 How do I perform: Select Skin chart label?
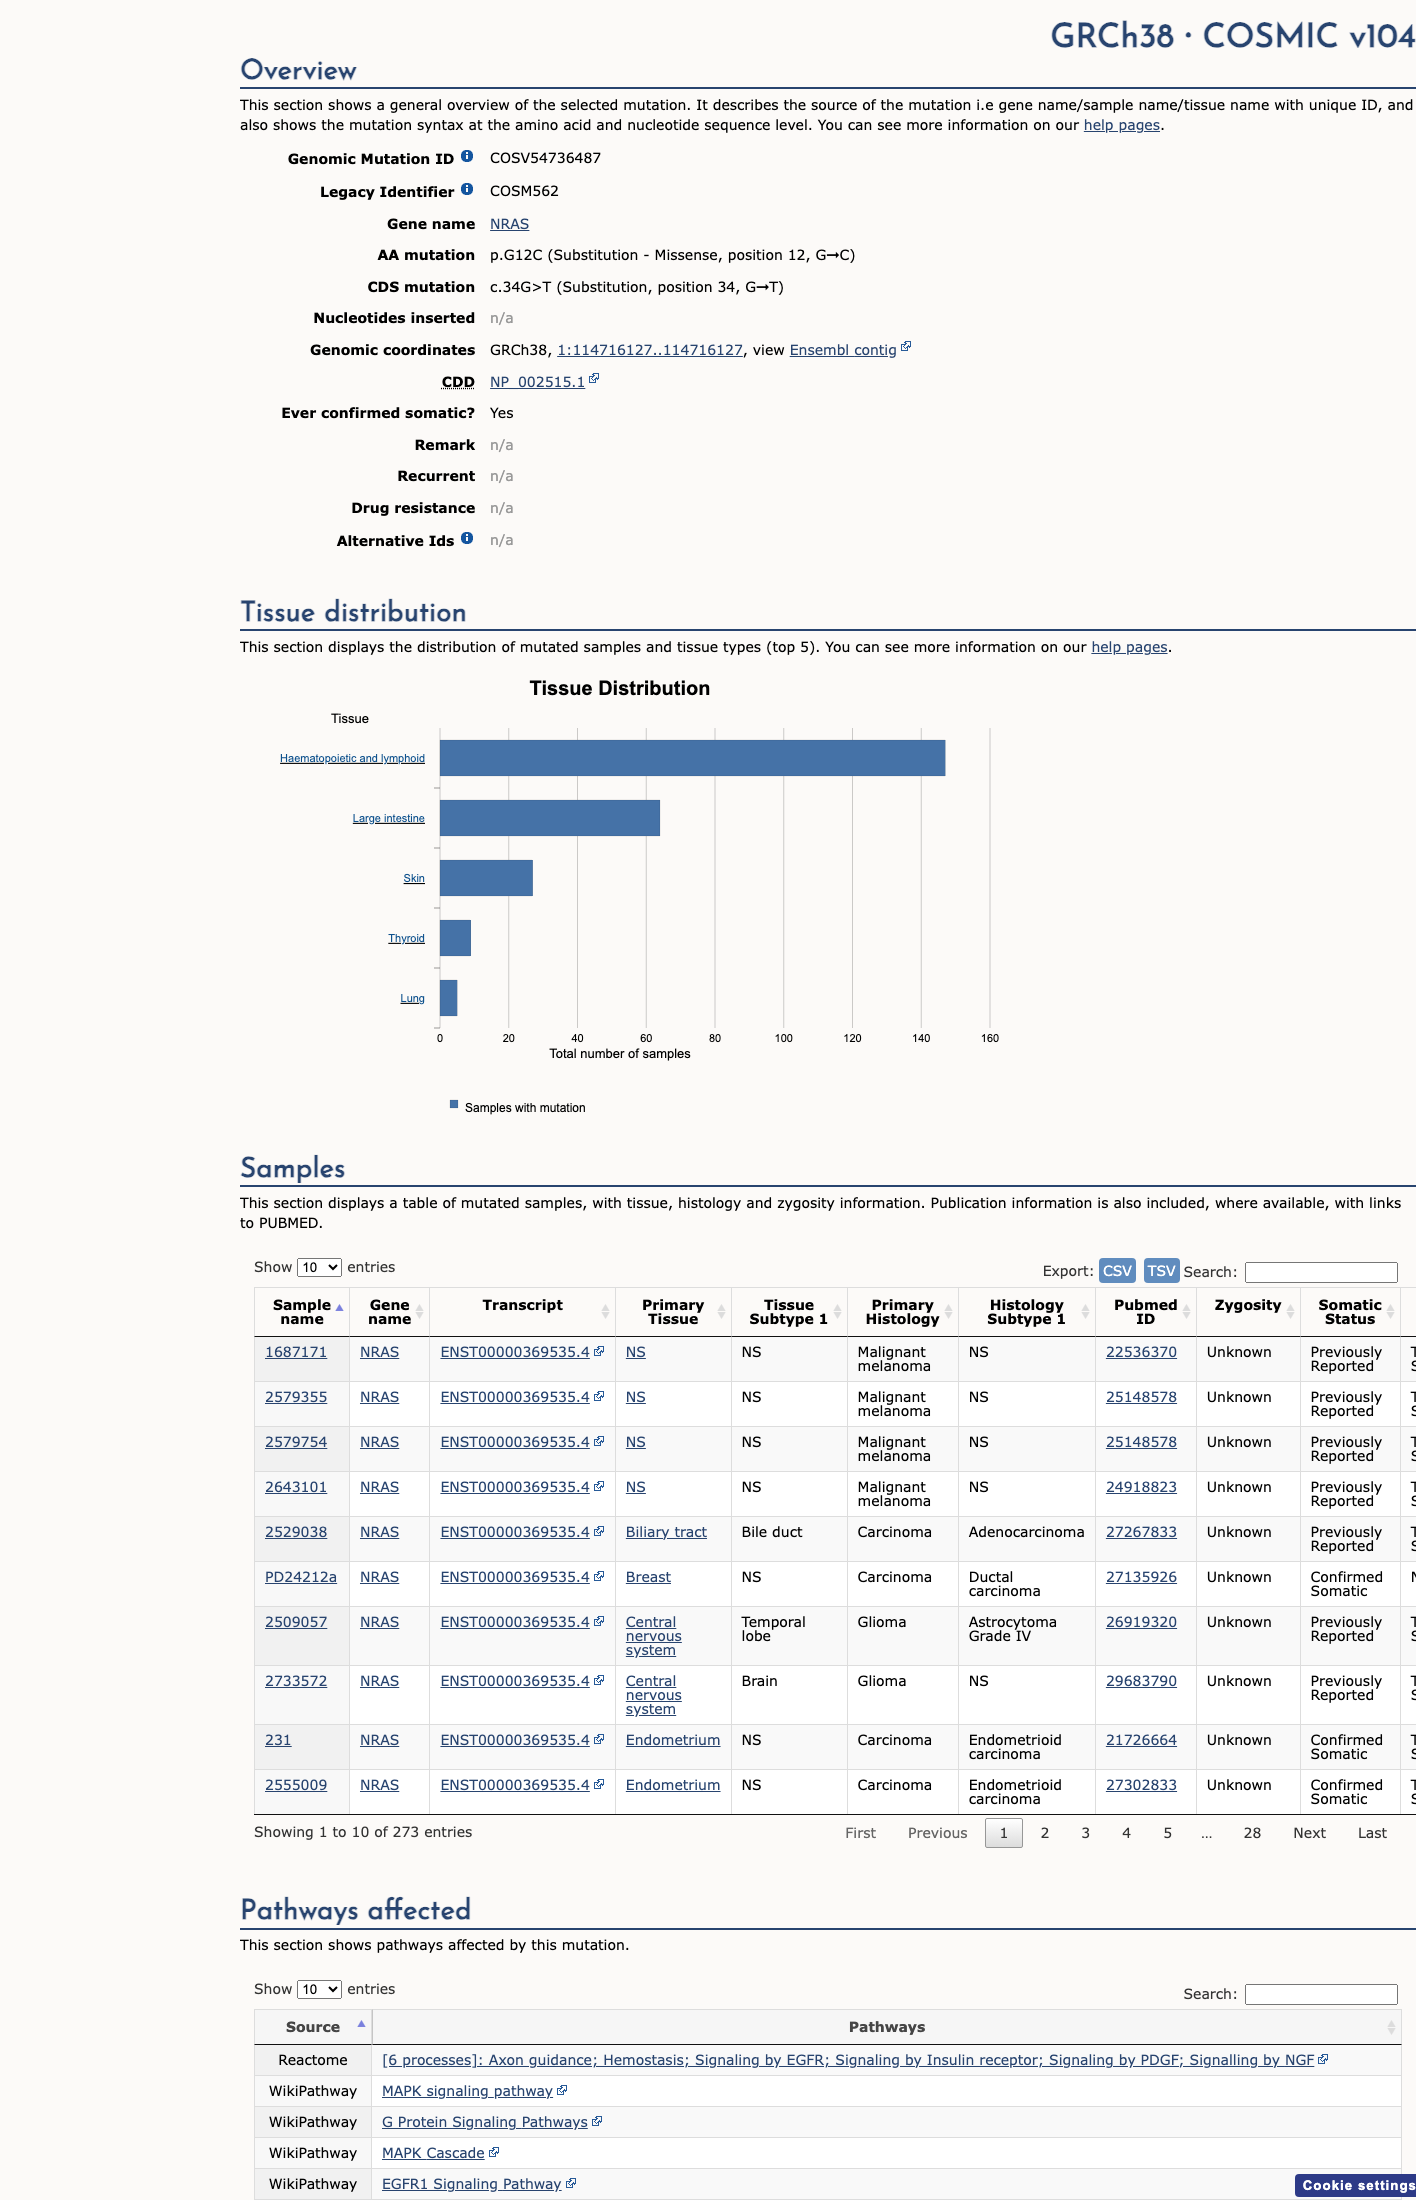click(x=414, y=878)
